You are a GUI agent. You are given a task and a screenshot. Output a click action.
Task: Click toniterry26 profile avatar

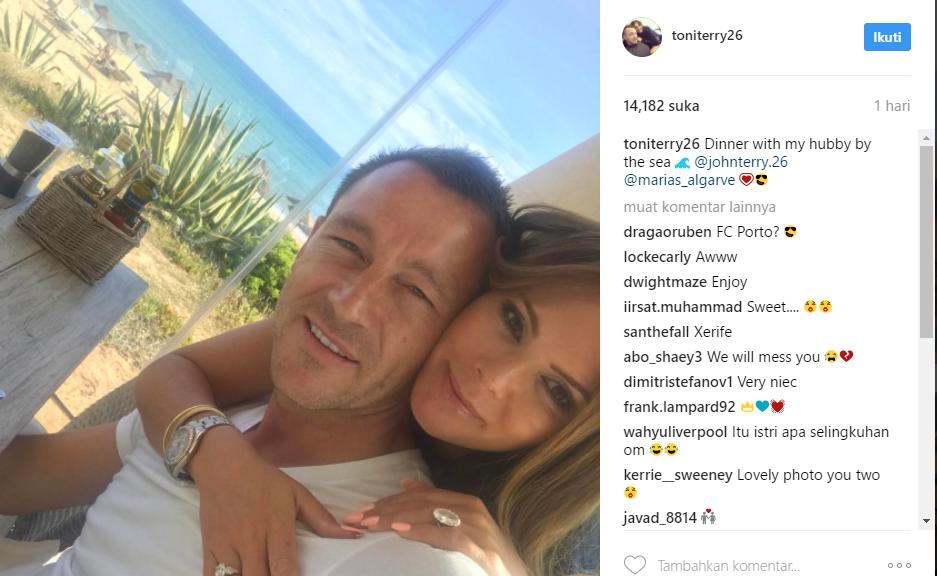click(x=642, y=37)
